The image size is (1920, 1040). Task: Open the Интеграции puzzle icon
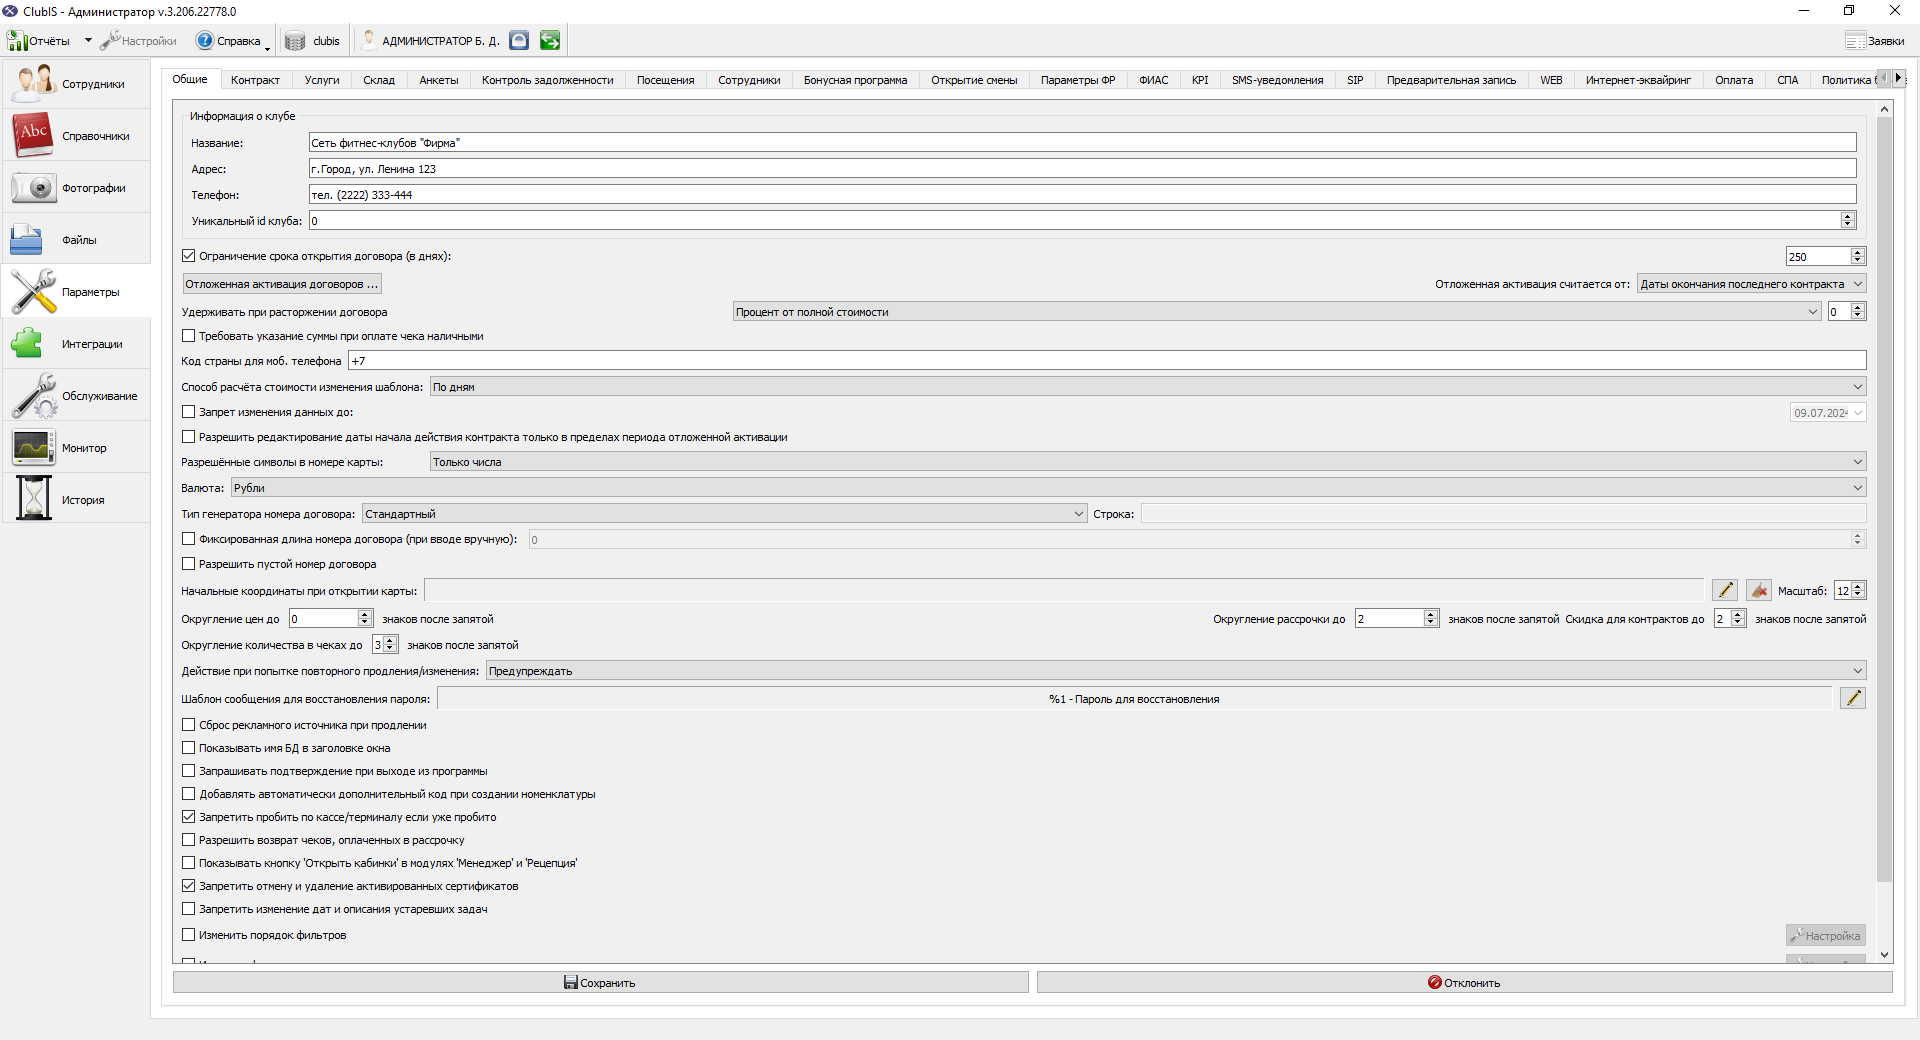click(x=28, y=344)
